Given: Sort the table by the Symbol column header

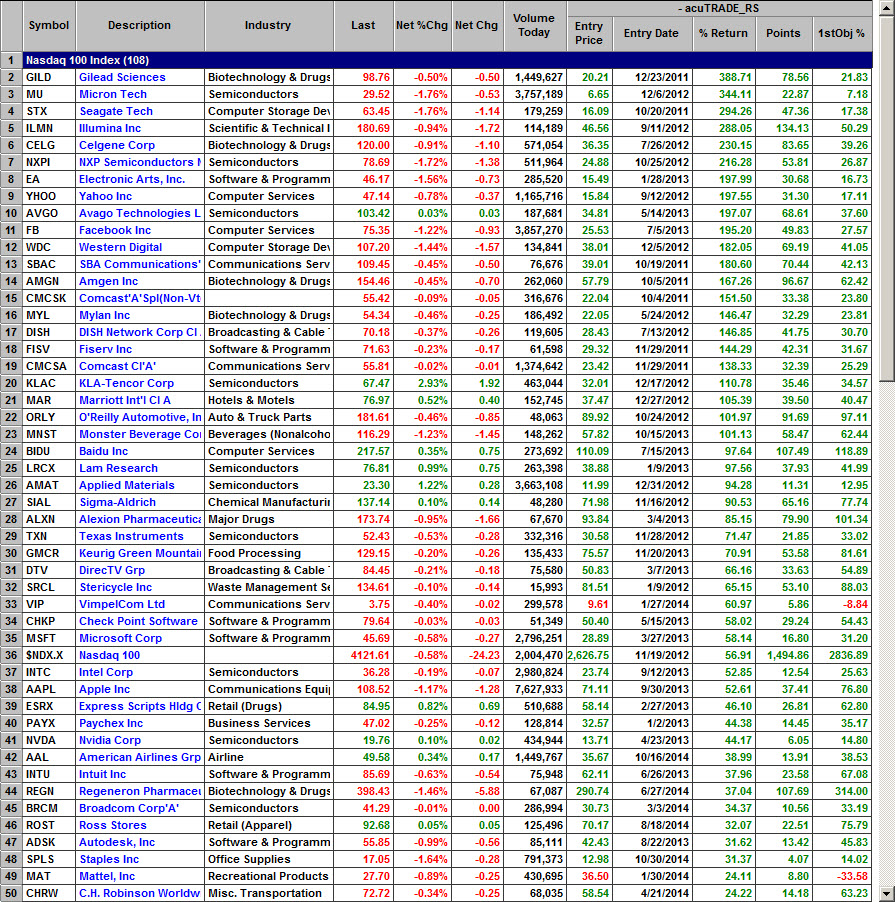Looking at the screenshot, I should click(x=49, y=26).
